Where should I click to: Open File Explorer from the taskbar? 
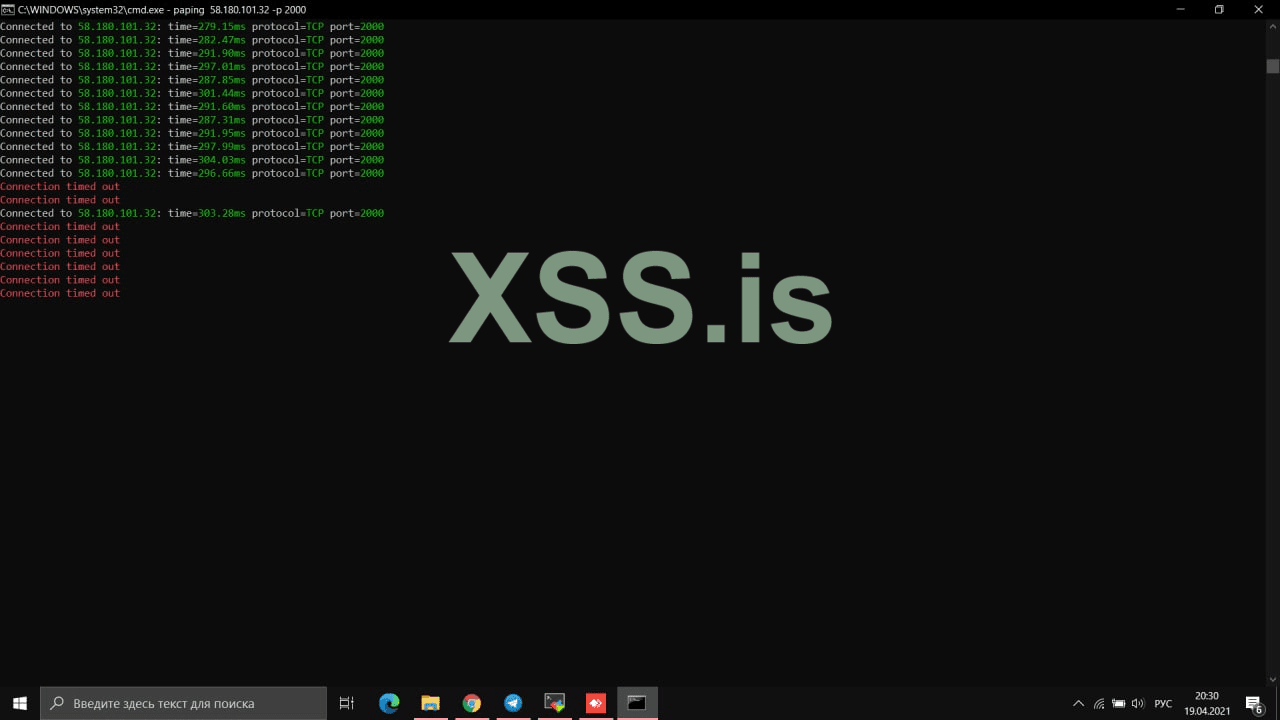click(x=430, y=703)
